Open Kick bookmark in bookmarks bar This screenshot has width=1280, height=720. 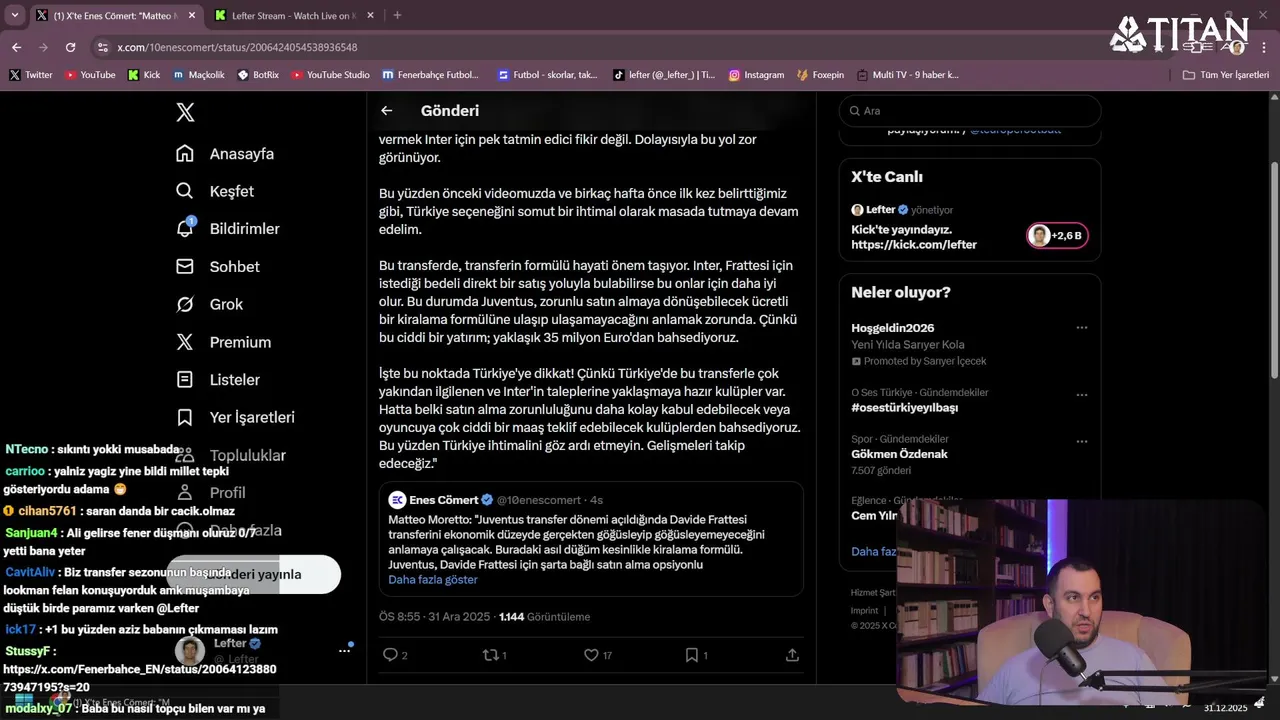tap(144, 75)
